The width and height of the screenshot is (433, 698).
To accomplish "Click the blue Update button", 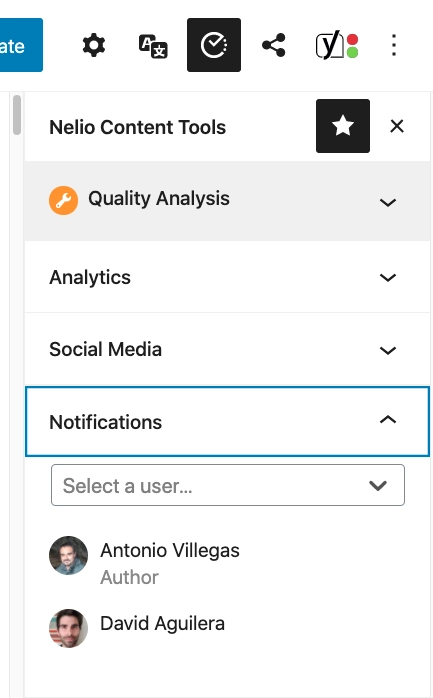I will point(21,45).
